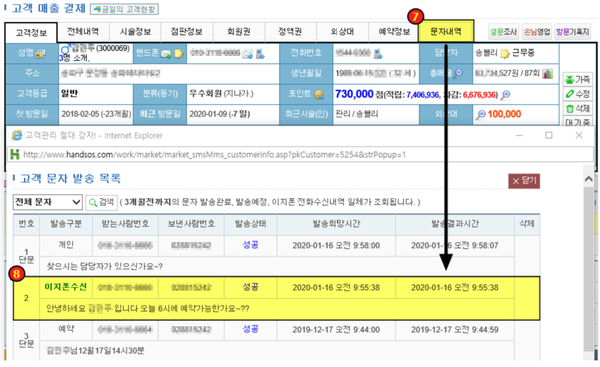This screenshot has height=367, width=600.
Task: Click the handsos address bar in Internet Explorer
Action: [300, 155]
